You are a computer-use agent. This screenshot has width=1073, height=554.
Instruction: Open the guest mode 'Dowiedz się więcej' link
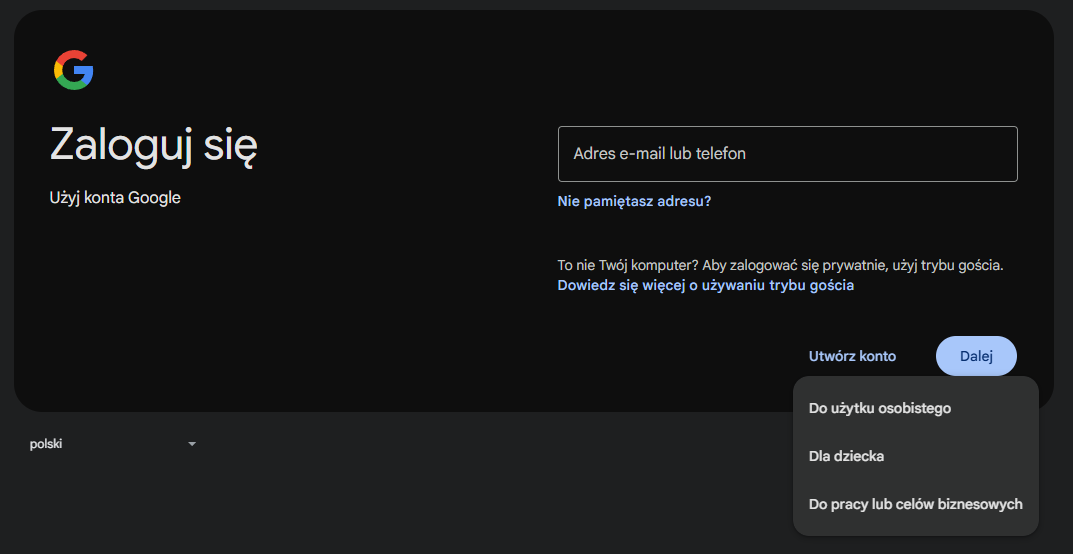click(x=705, y=285)
